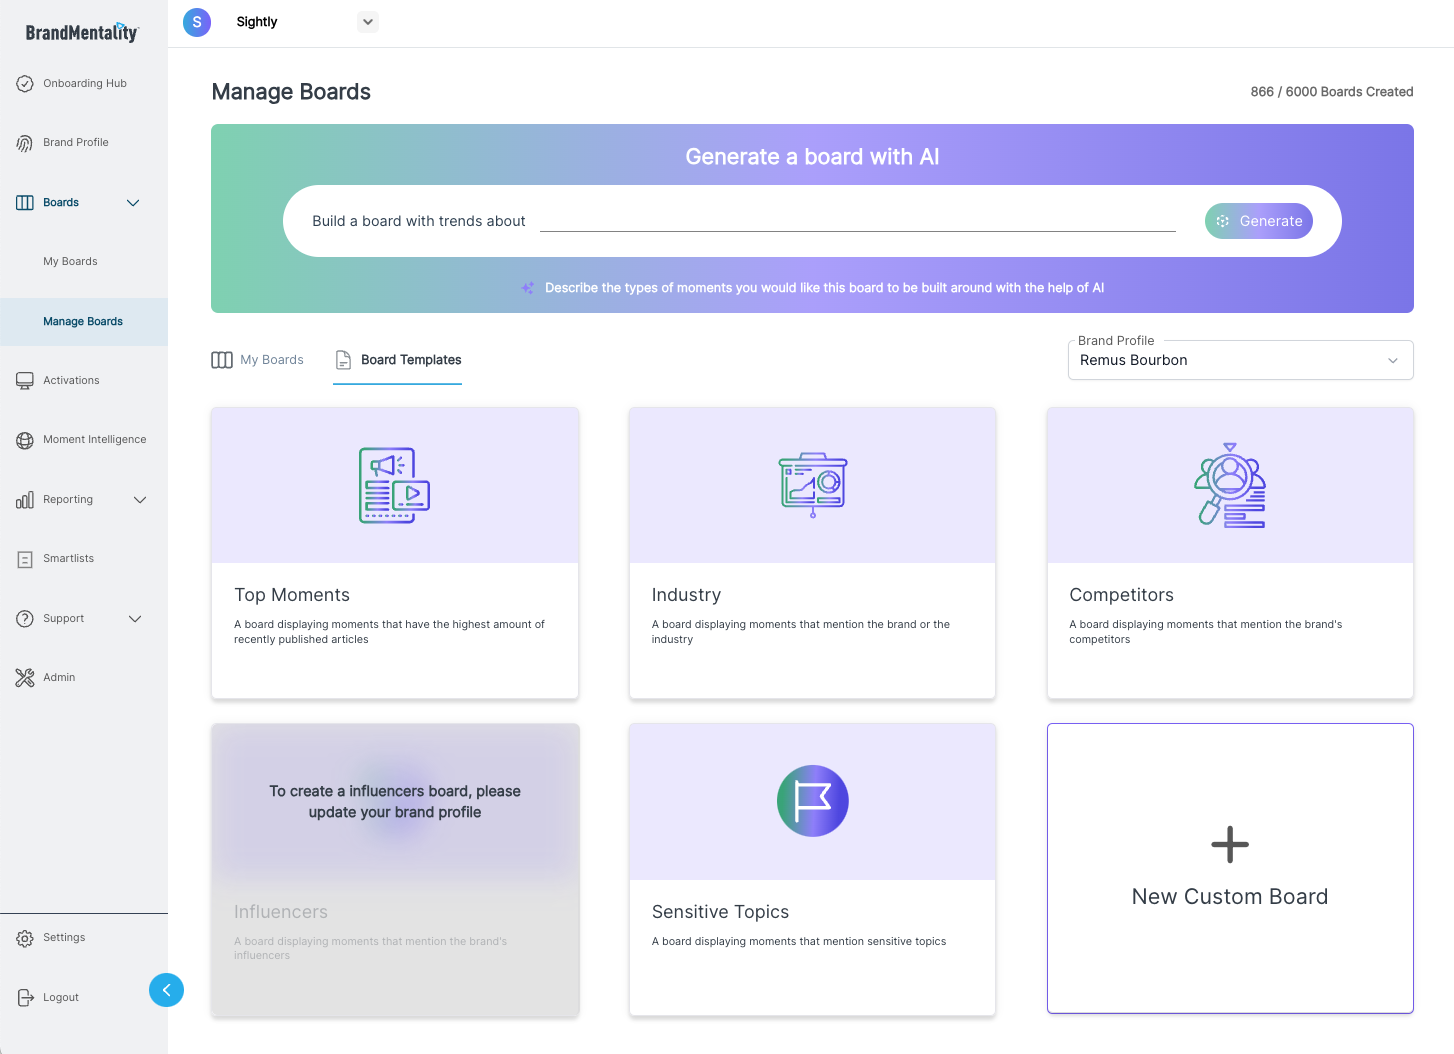Collapse sidebar with blue arrow button
This screenshot has height=1054, width=1454.
[x=166, y=990]
